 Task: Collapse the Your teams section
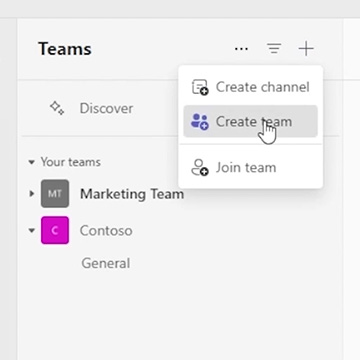32,162
